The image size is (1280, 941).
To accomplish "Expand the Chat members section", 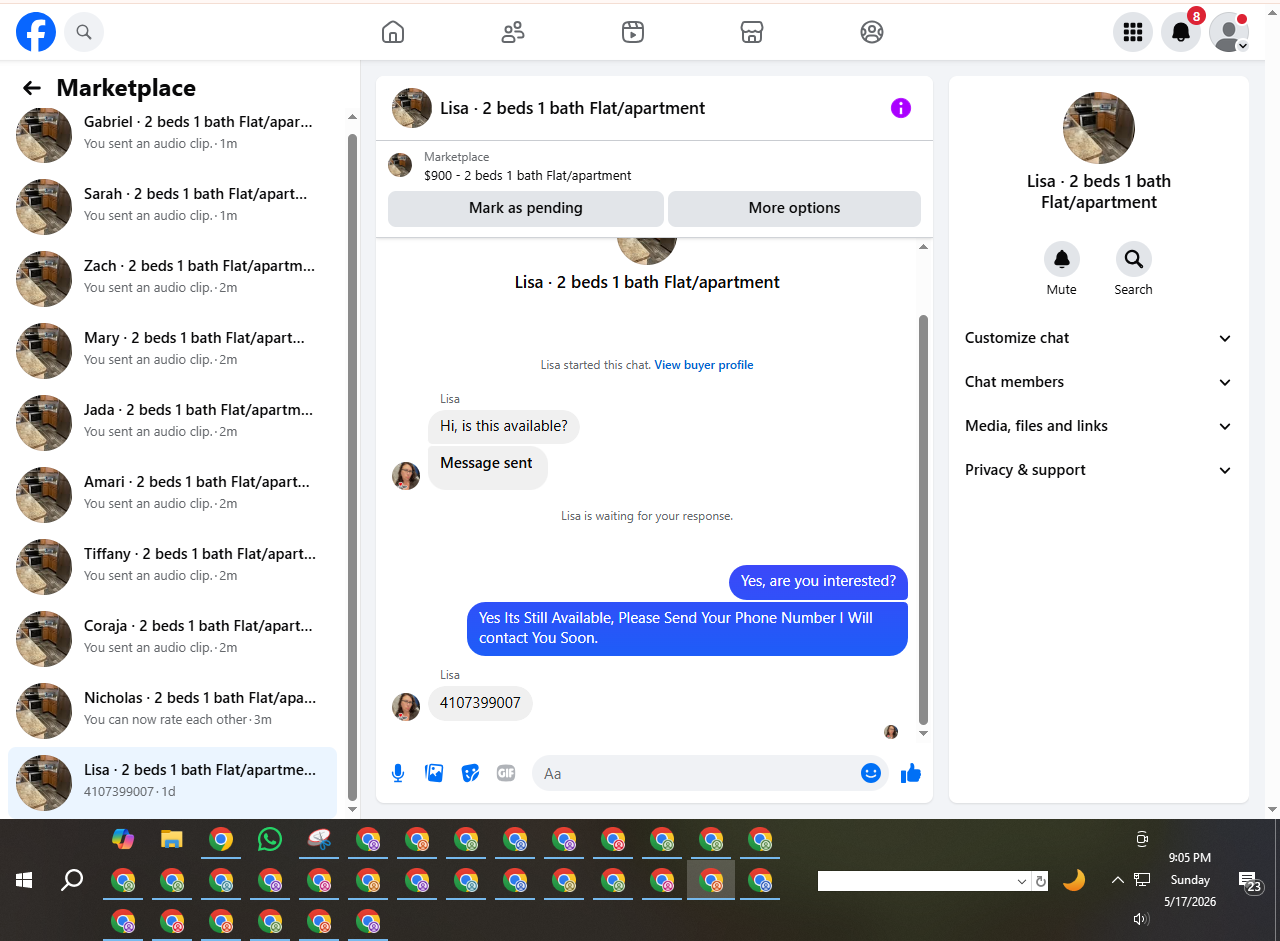I will point(1098,382).
